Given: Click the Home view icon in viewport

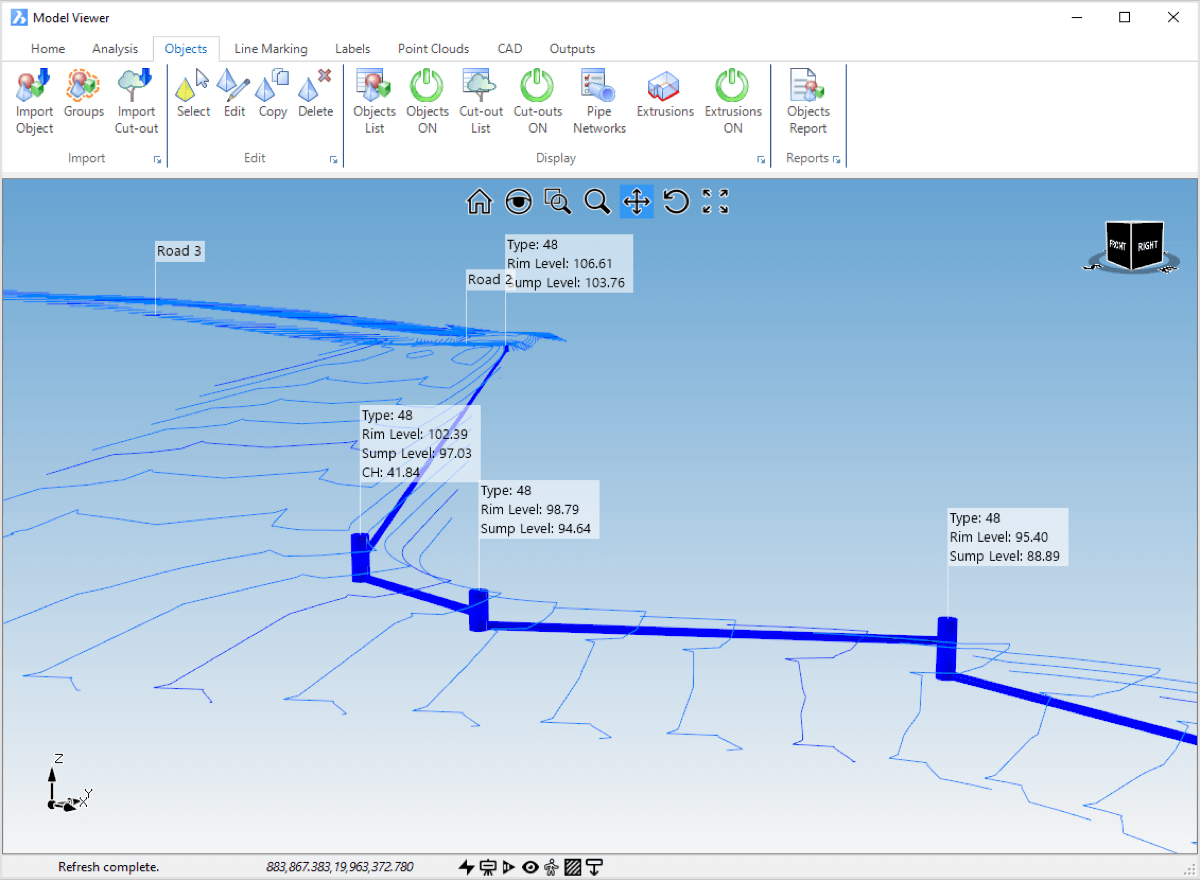Looking at the screenshot, I should point(479,202).
